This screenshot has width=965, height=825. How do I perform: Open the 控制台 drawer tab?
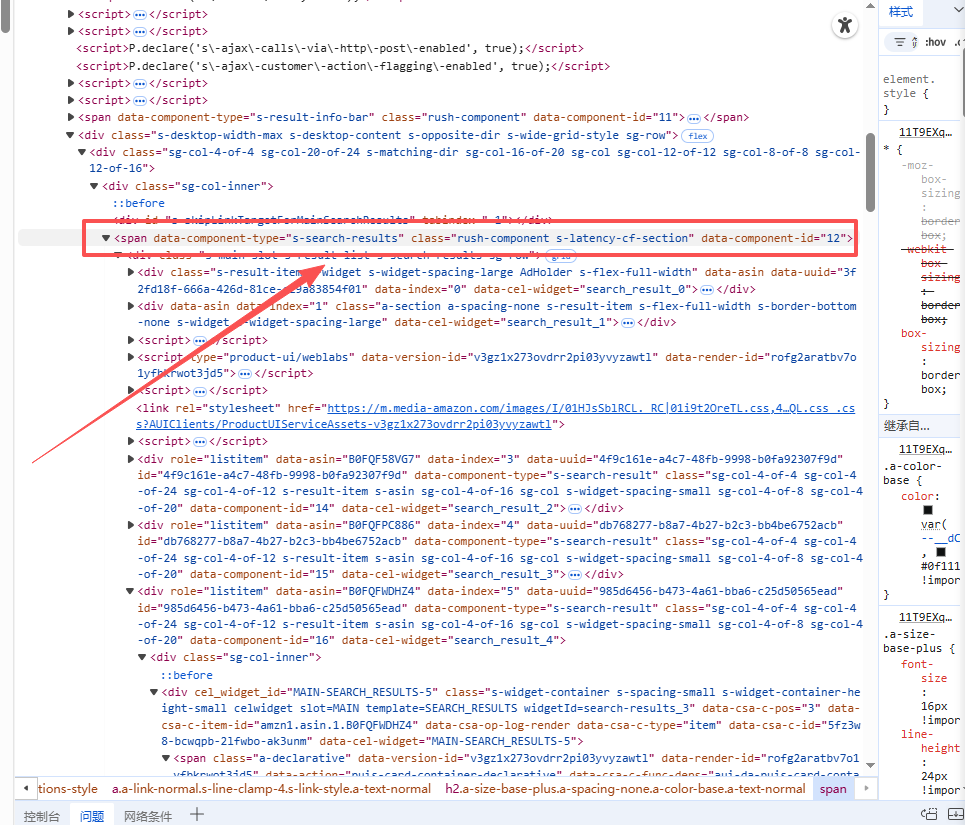(42, 816)
